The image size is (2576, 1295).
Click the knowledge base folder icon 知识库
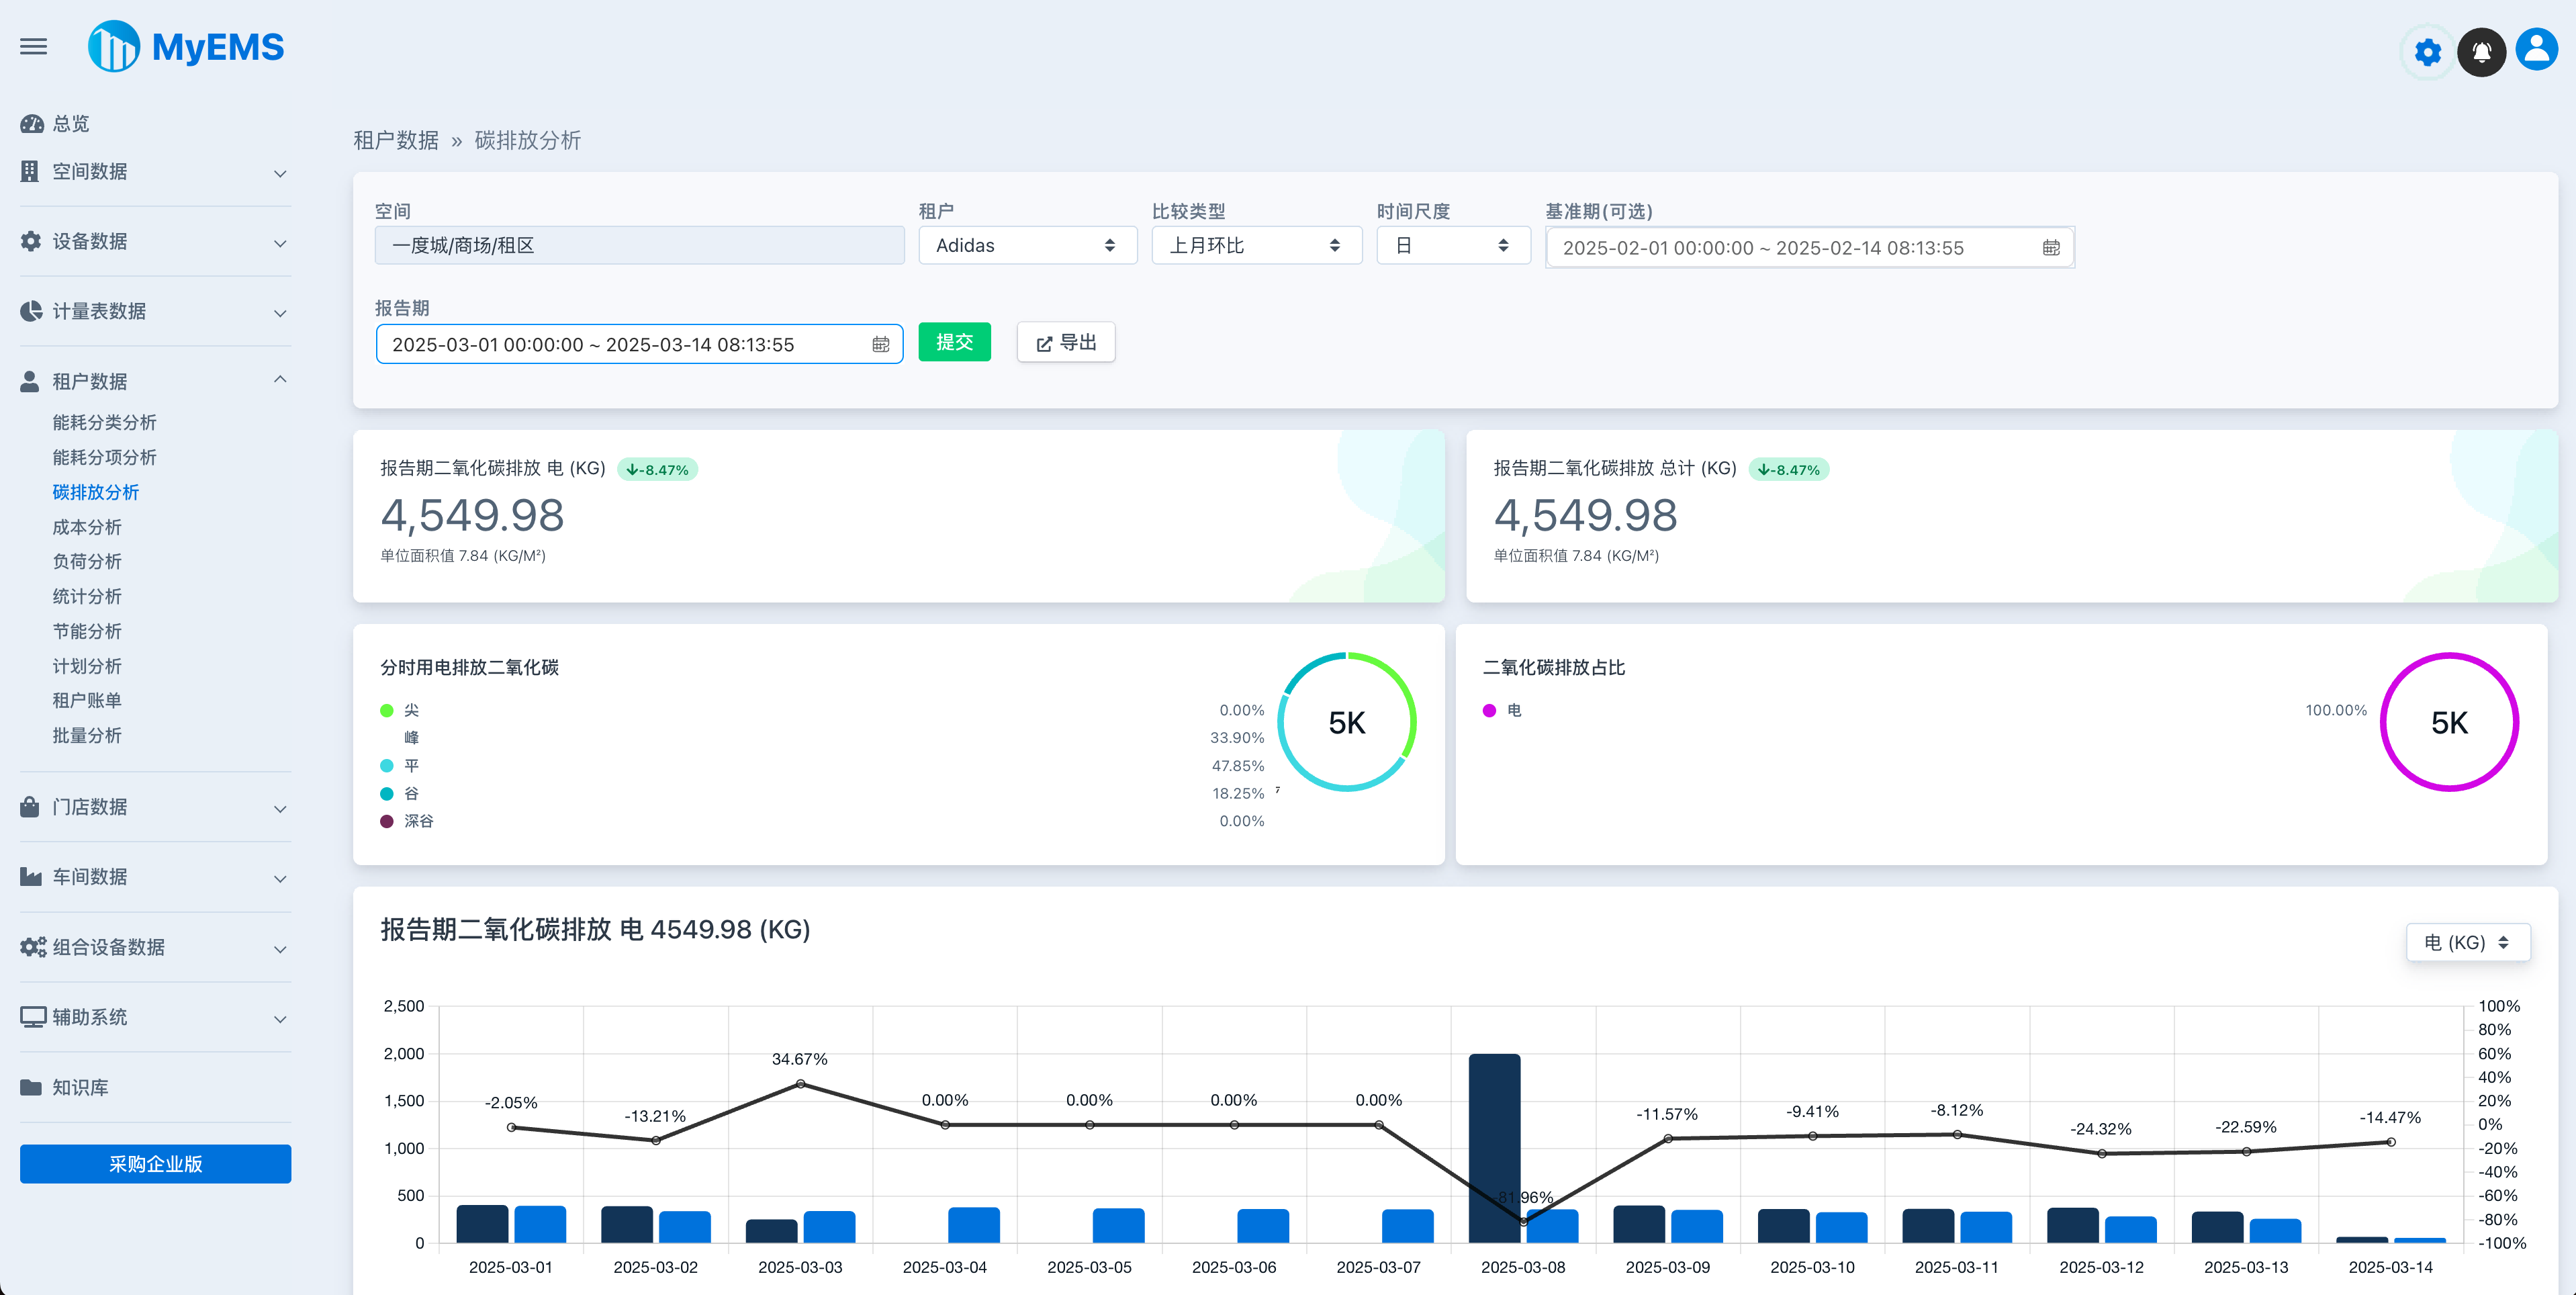31,1087
